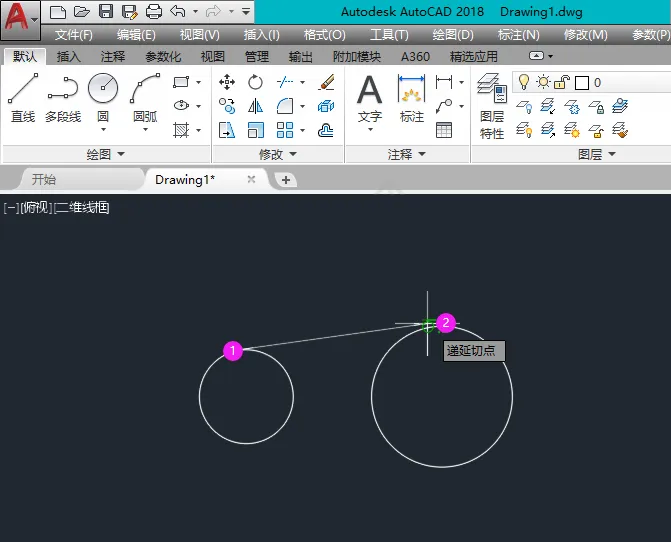This screenshot has width=671, height=542.
Task: Expand the Modify (修改) panel
Action: (278, 154)
